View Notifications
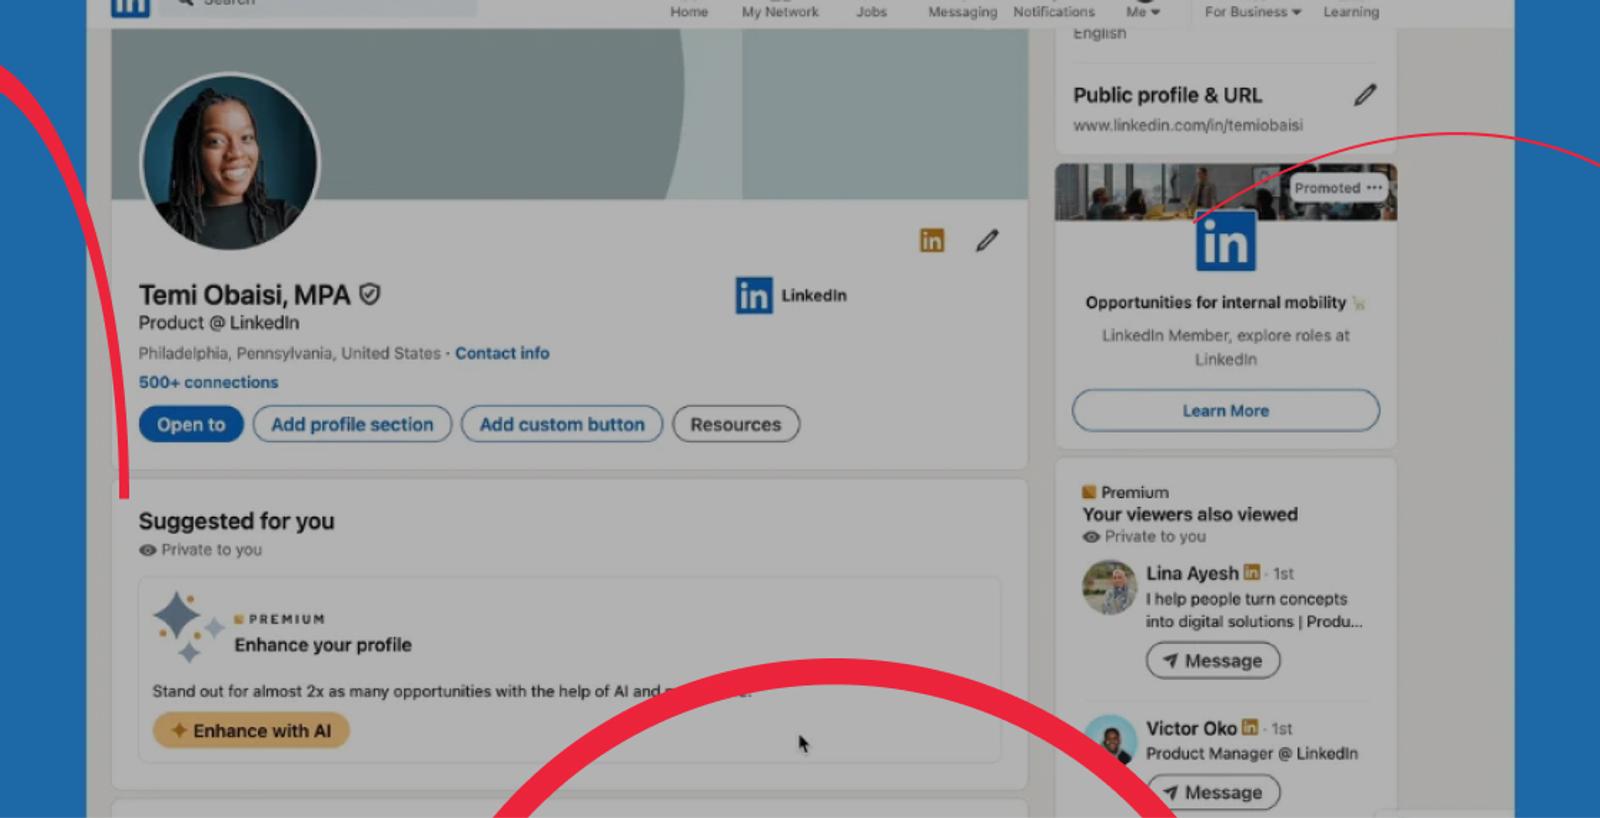Viewport: 1600px width, 818px height. click(1054, 11)
